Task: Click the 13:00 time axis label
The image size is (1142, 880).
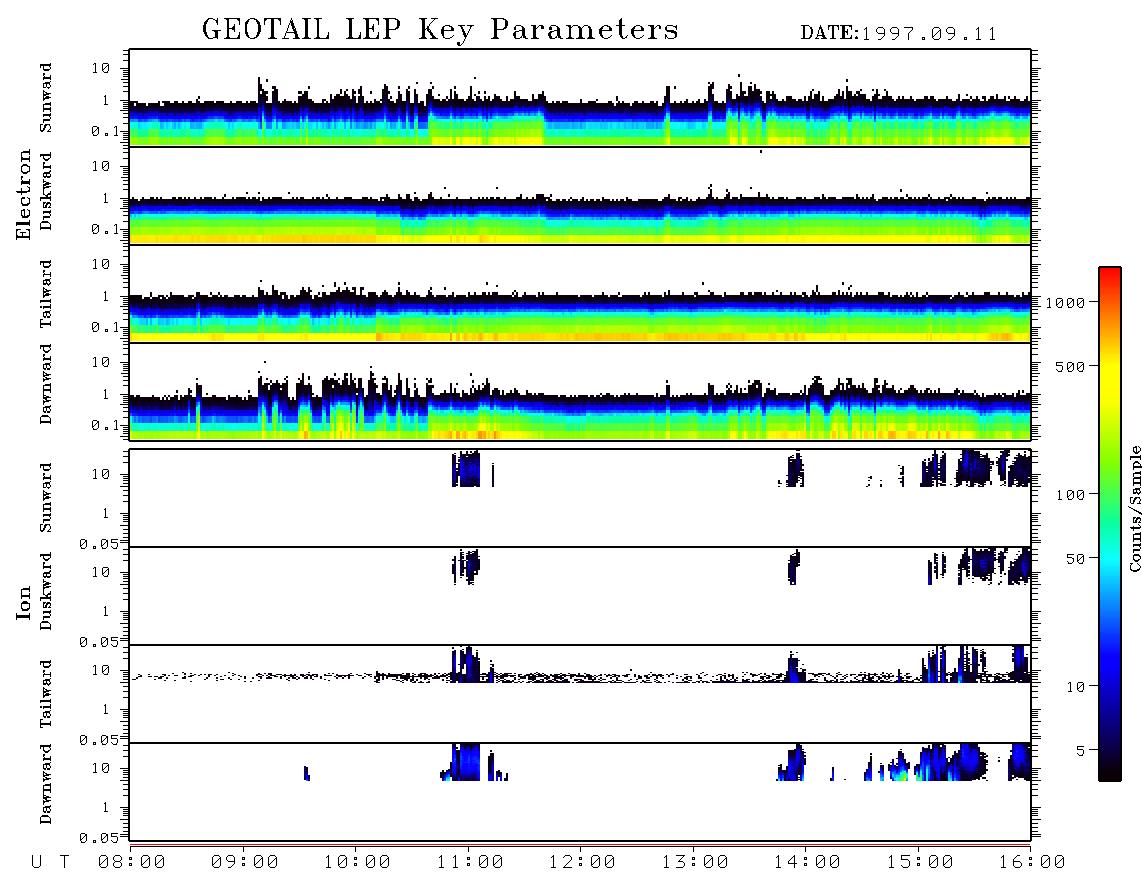Action: tap(695, 862)
